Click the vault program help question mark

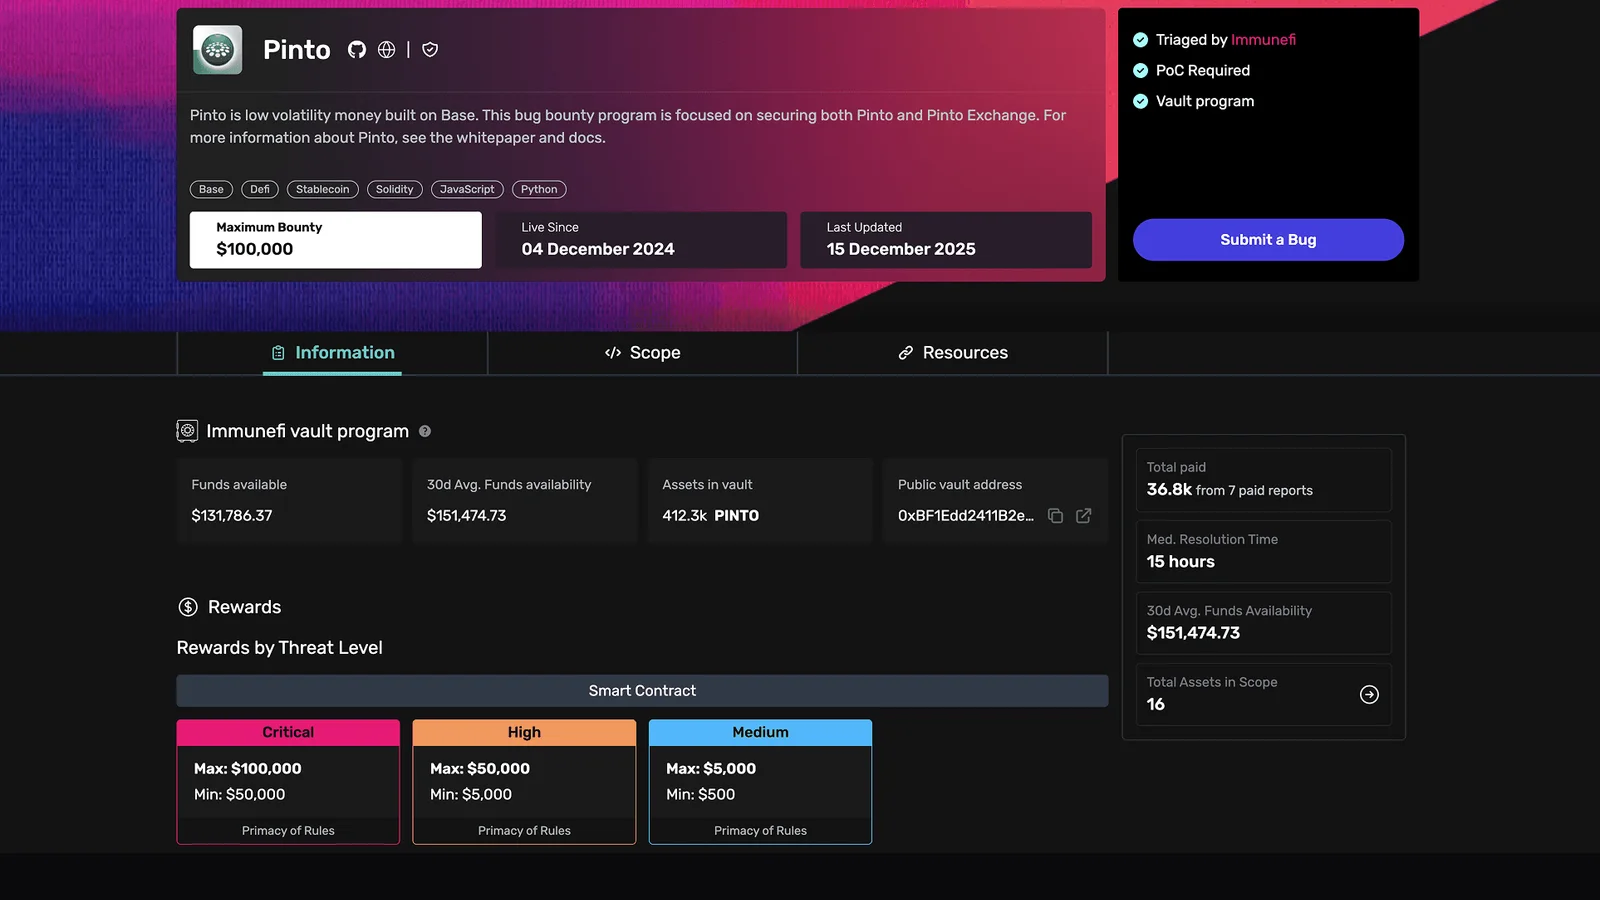(x=425, y=431)
